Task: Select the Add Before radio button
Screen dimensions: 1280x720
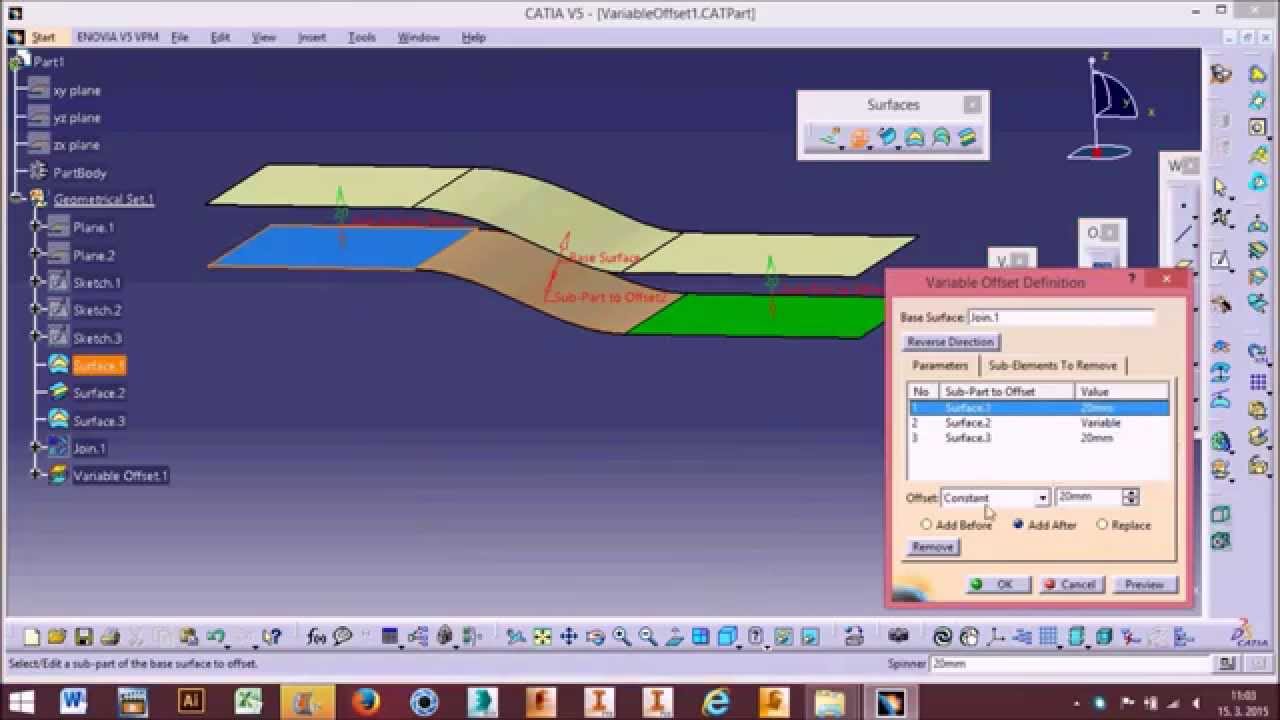Action: click(x=926, y=524)
